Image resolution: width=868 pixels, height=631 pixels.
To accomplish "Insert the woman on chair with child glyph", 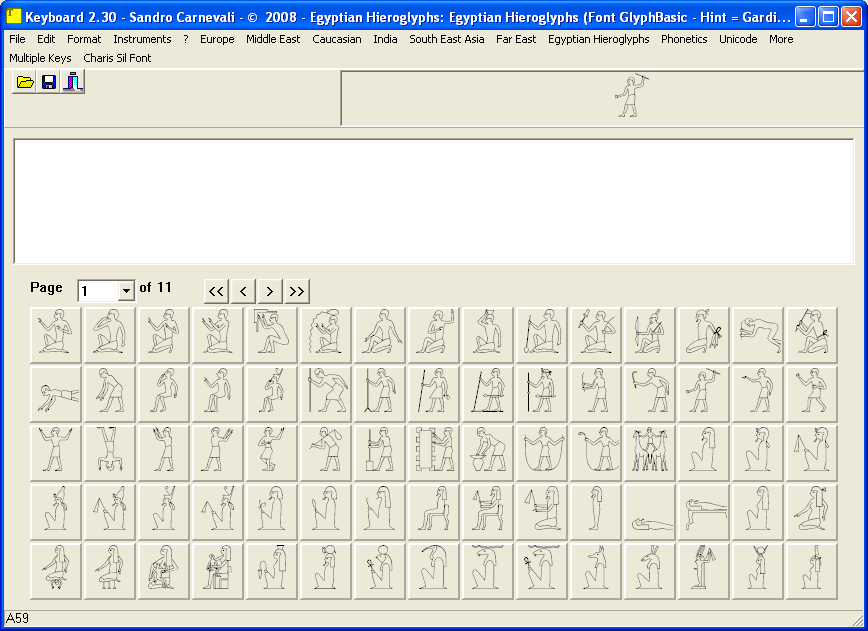I will tap(218, 571).
